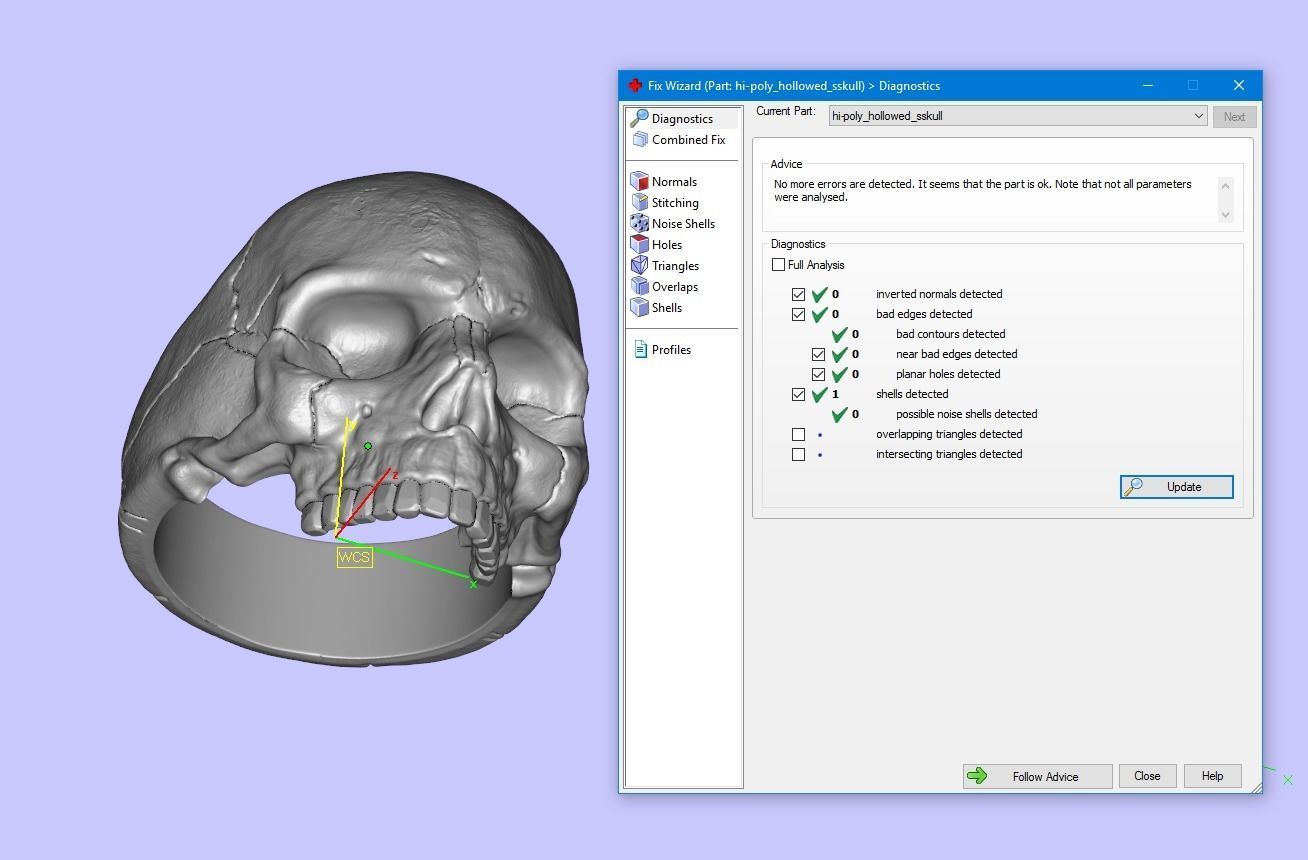This screenshot has width=1308, height=860.
Task: Enable the Full Analysis checkbox
Action: click(x=778, y=265)
